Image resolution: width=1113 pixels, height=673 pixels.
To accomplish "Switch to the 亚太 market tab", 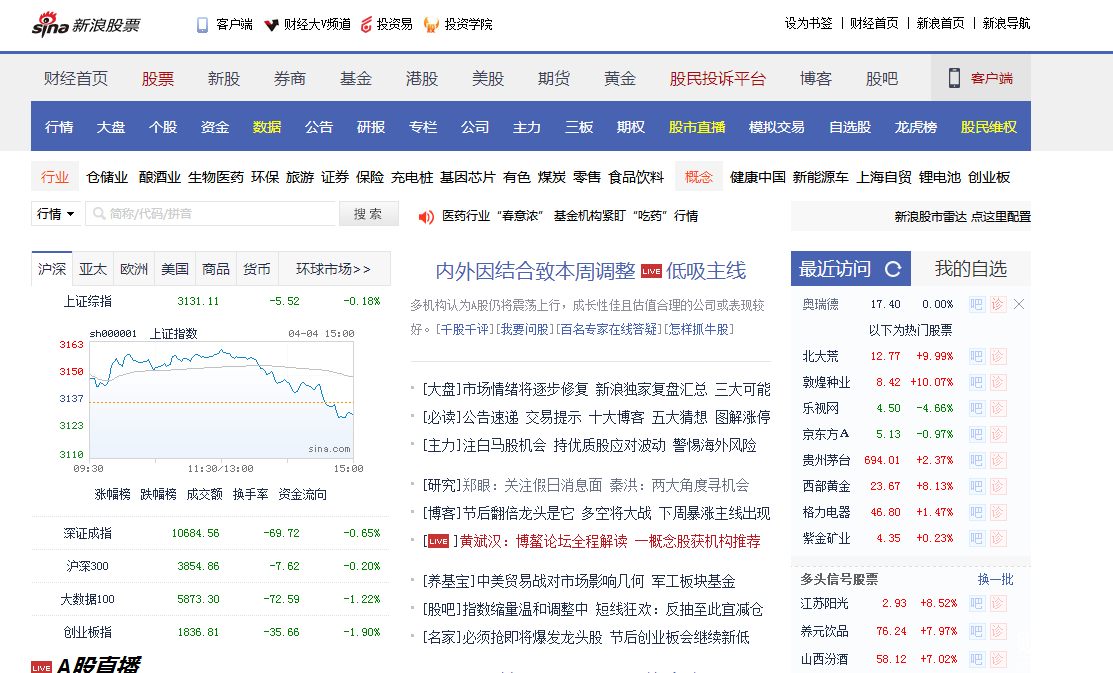I will (93, 269).
